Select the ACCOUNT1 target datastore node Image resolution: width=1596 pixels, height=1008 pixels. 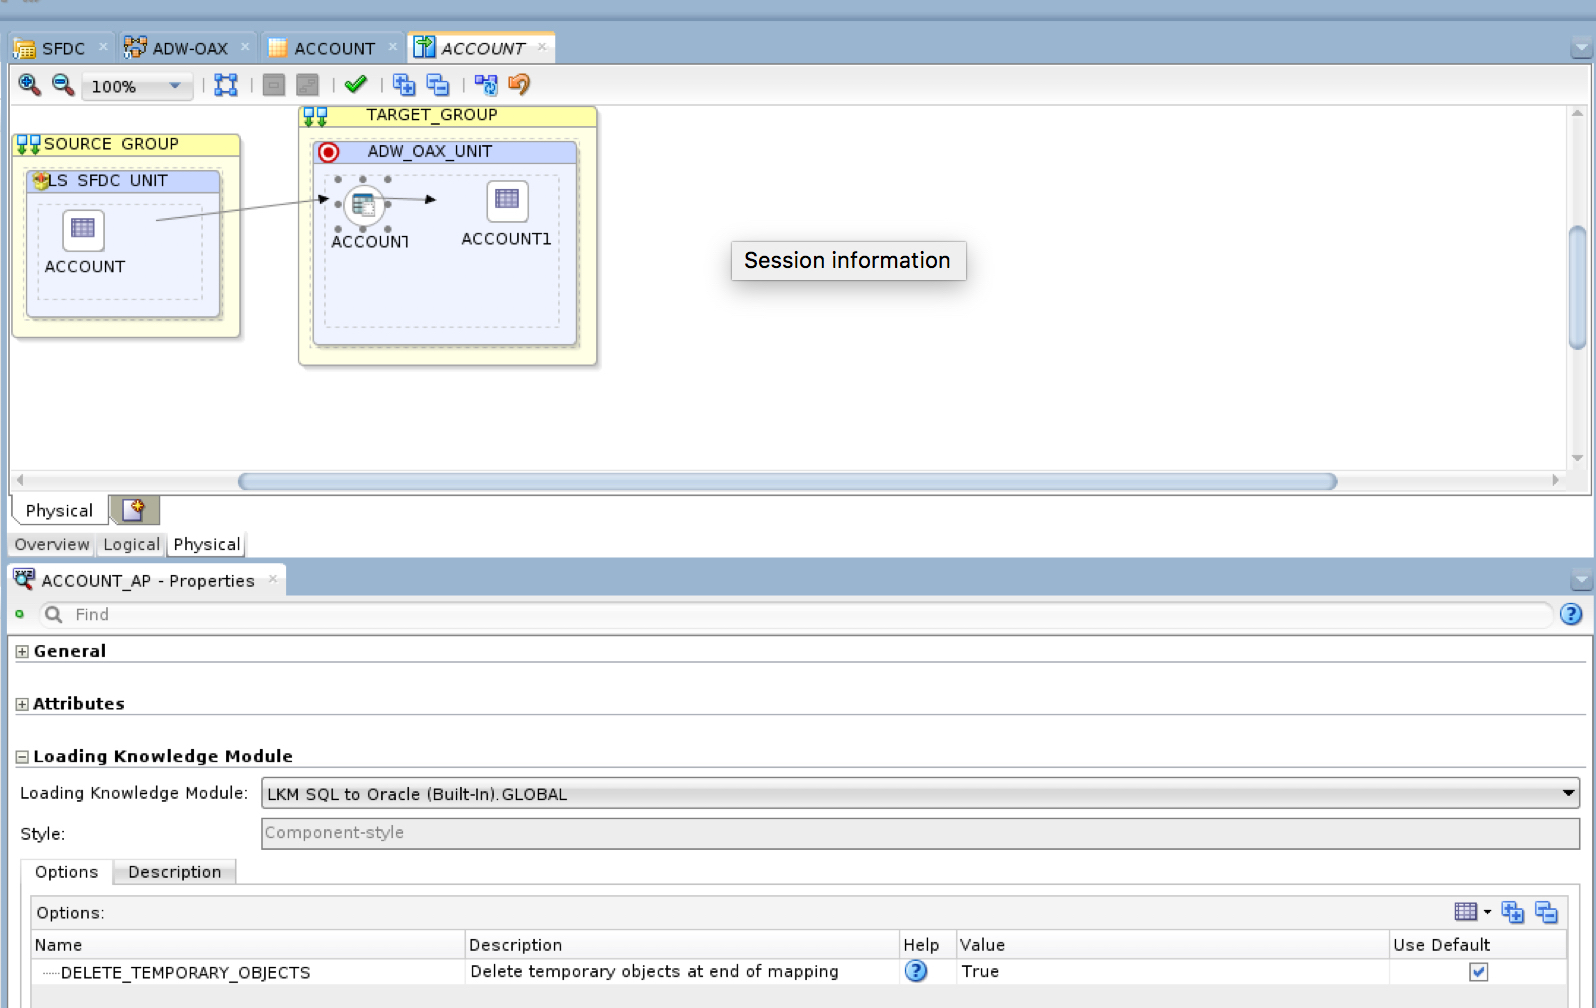[507, 201]
